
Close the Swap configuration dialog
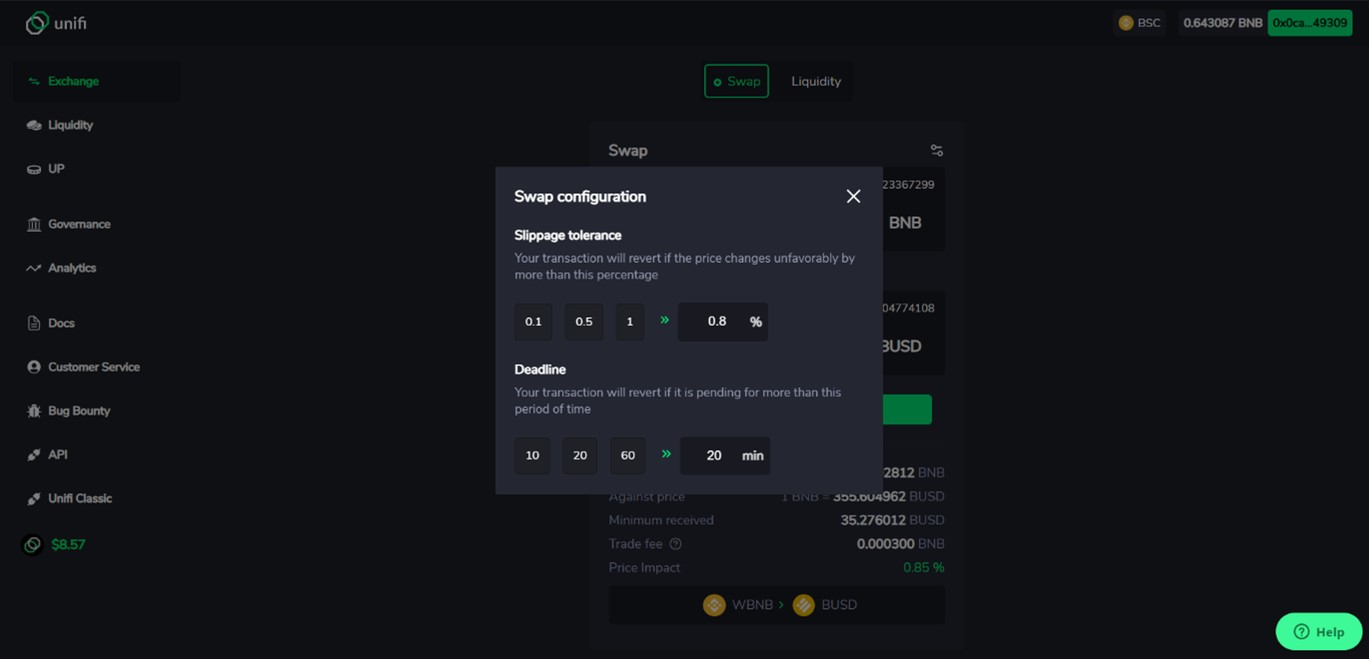click(853, 196)
